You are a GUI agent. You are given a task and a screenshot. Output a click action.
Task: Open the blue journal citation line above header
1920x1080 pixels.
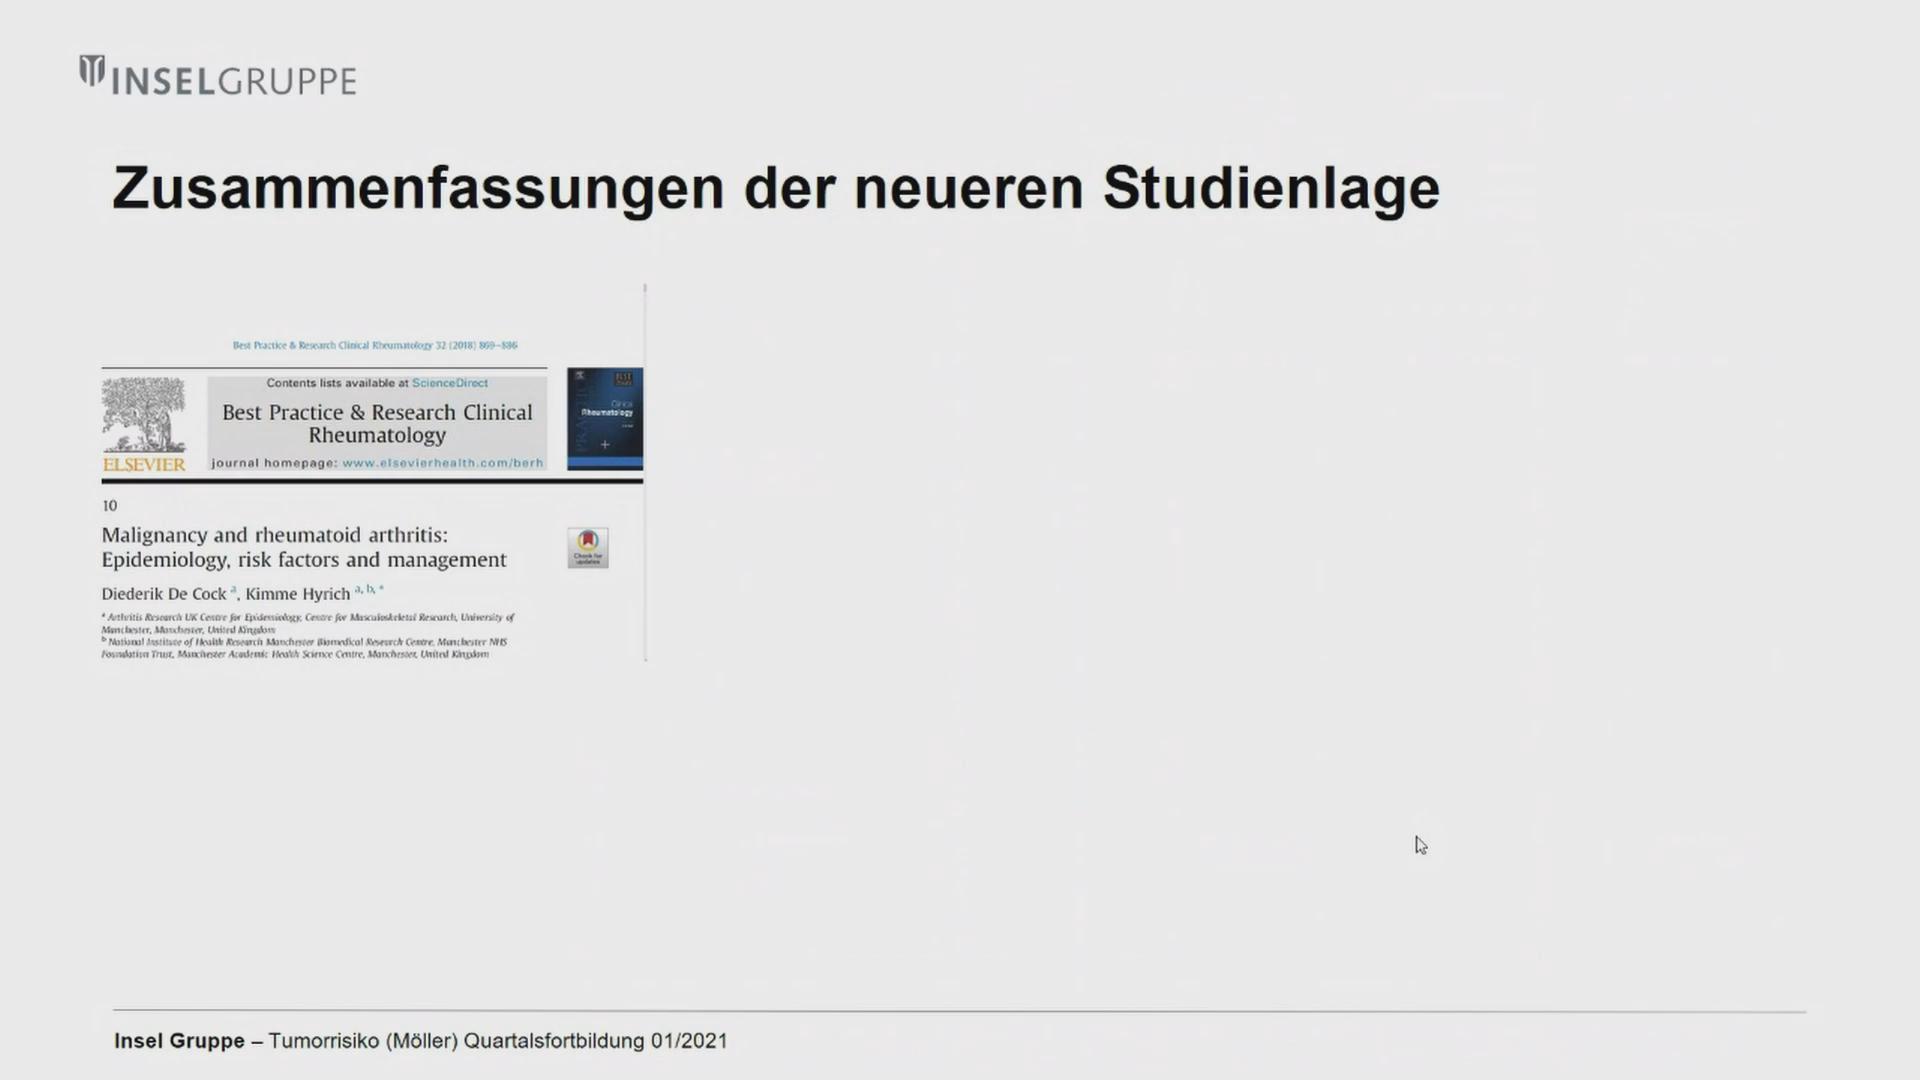(x=375, y=345)
